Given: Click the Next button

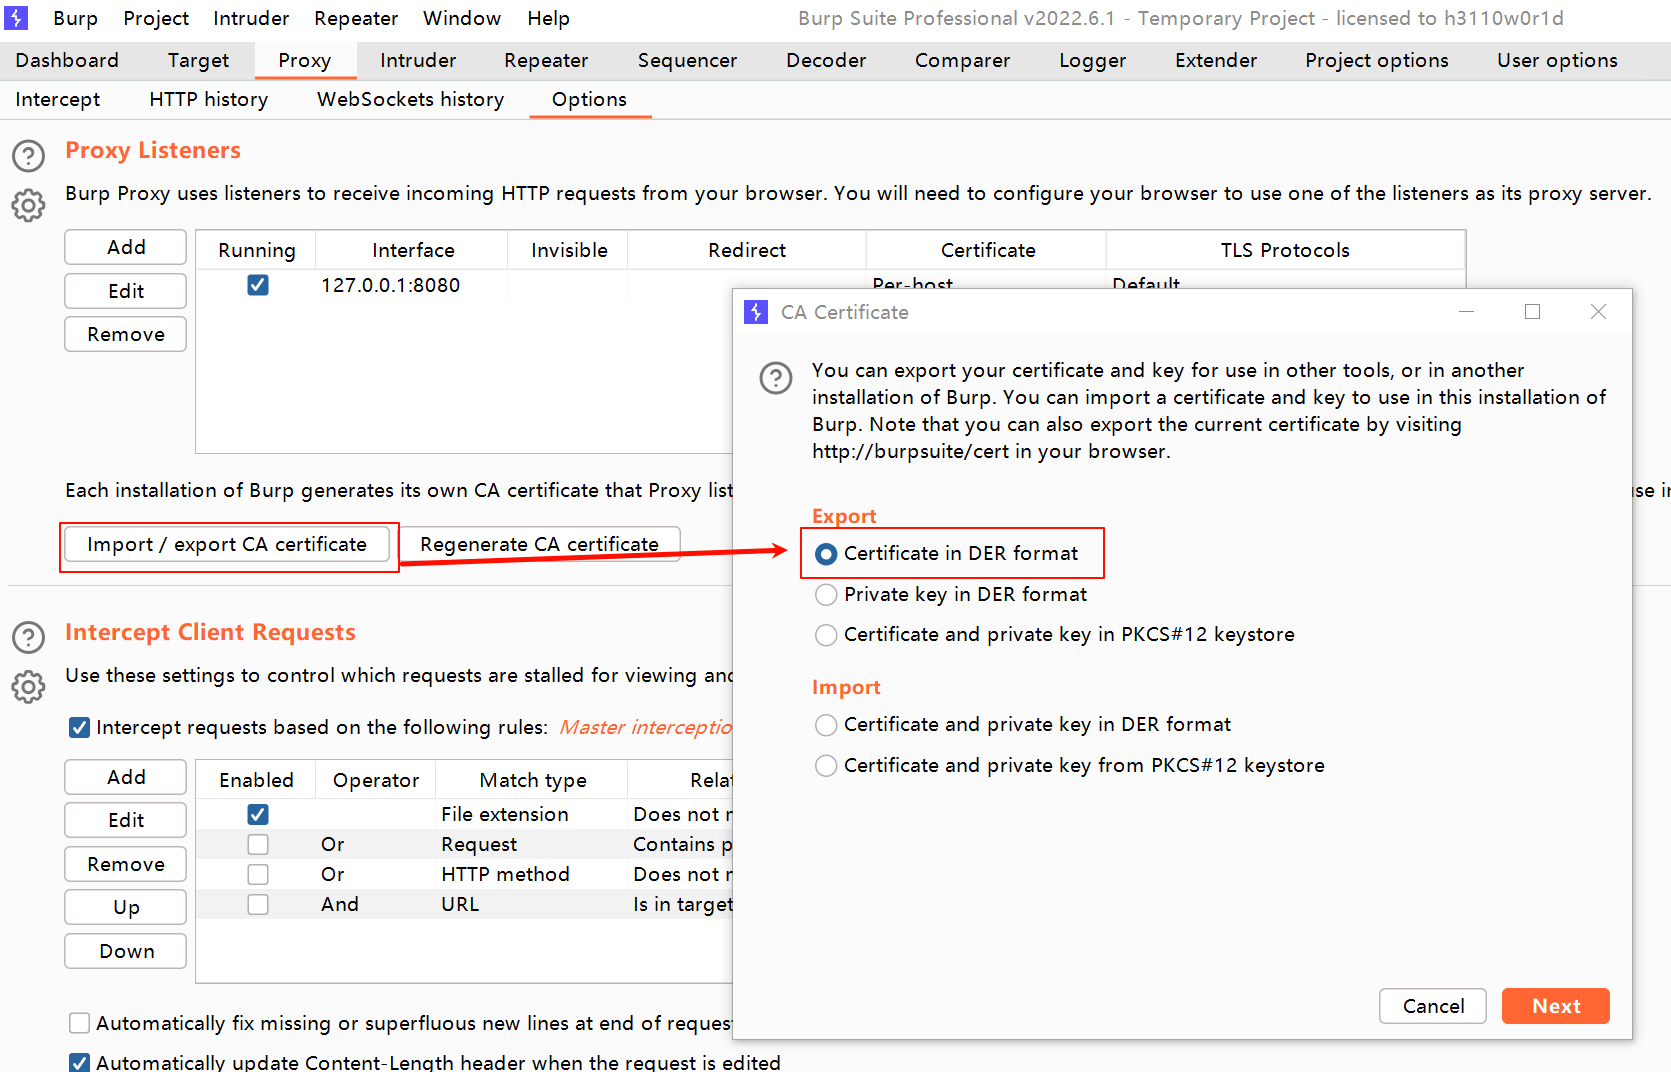Looking at the screenshot, I should 1556,1006.
